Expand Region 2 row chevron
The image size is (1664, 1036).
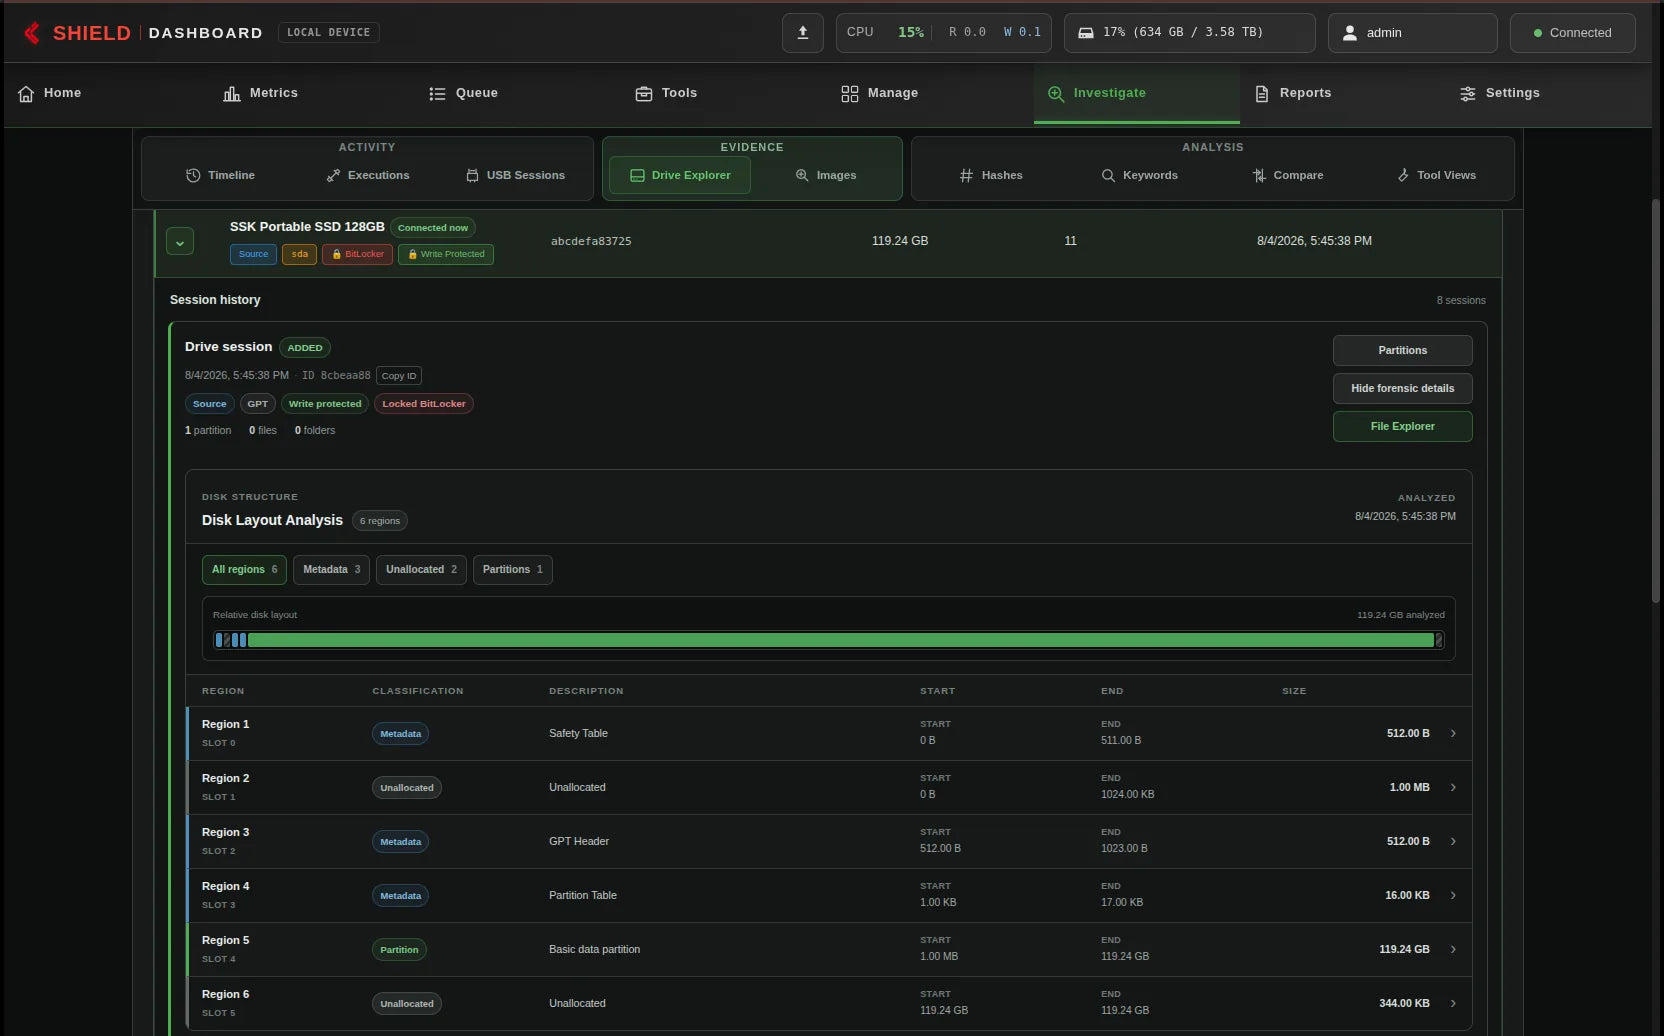pos(1453,787)
